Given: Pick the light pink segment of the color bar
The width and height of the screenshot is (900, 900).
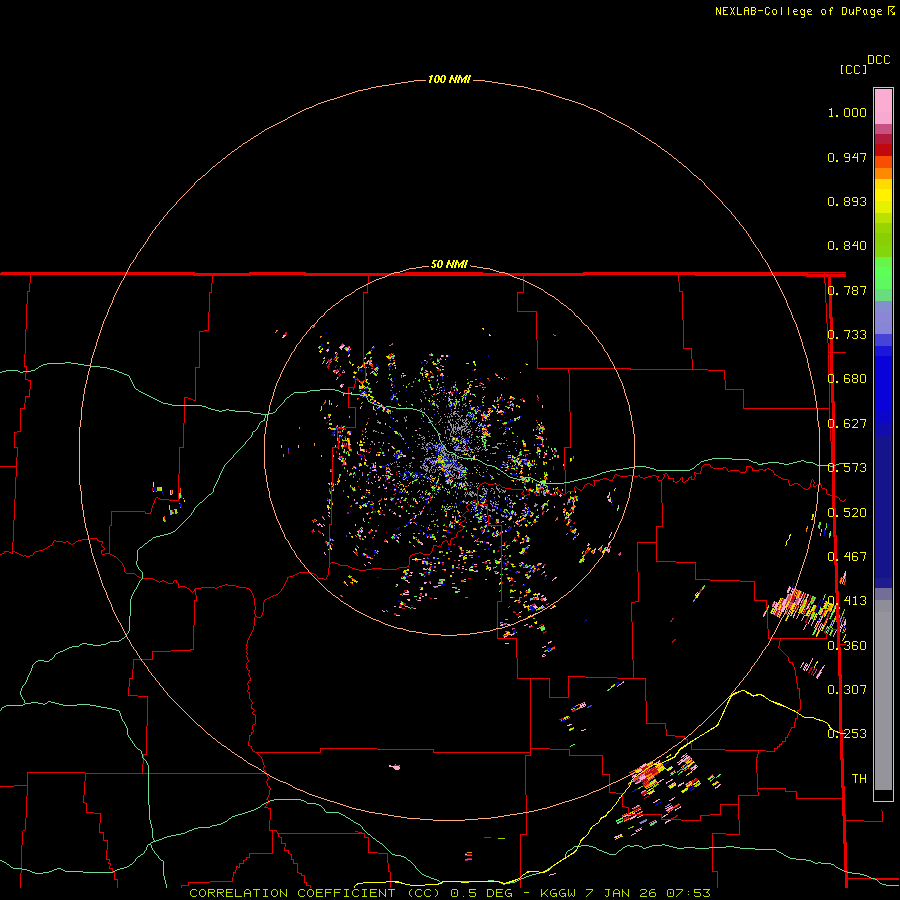Looking at the screenshot, I should [883, 107].
